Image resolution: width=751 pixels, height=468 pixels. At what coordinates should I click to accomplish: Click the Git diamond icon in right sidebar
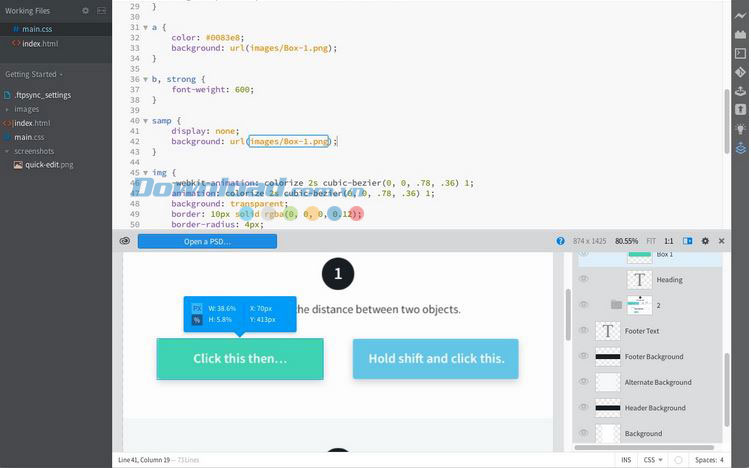(x=740, y=72)
